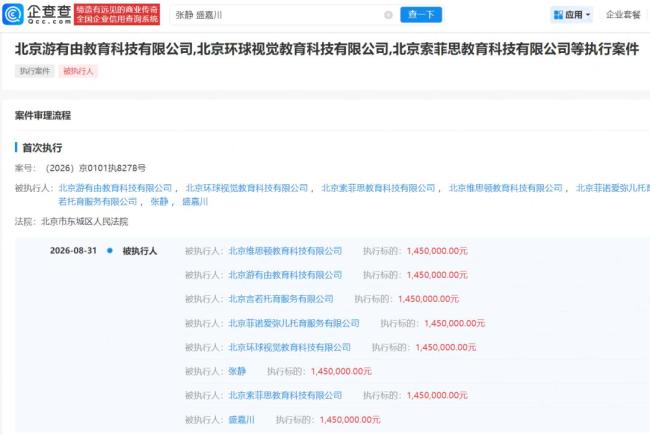Screen dimensions: 650x435
Task: Click the 案件审理流程 heading
Action: point(43,115)
